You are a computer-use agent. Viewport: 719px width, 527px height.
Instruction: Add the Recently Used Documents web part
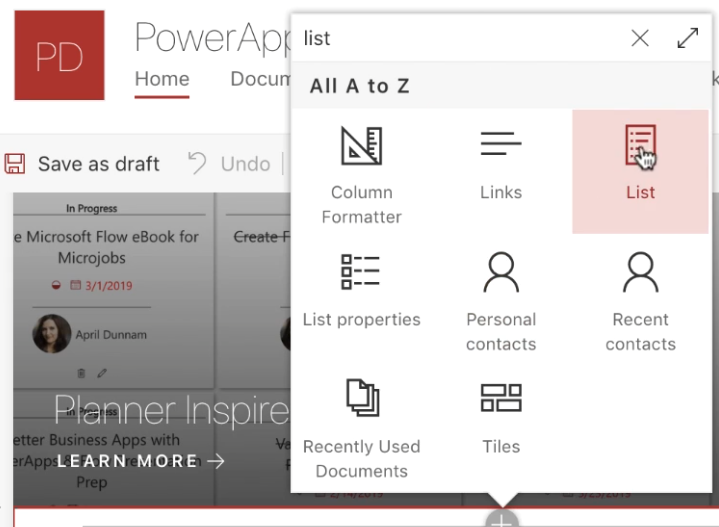tap(361, 428)
